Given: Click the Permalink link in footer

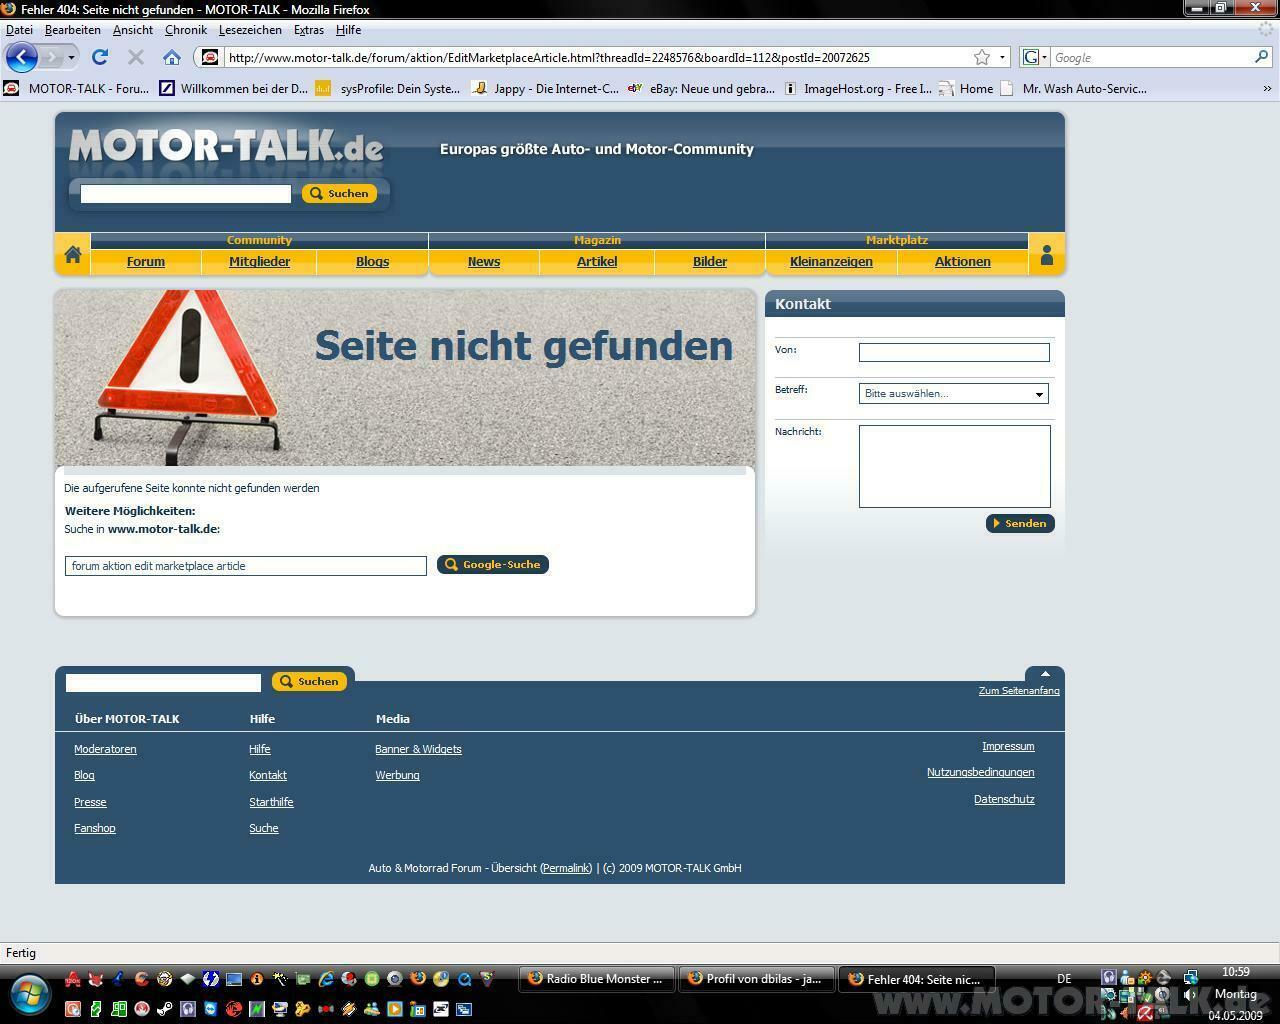Looking at the screenshot, I should 566,868.
